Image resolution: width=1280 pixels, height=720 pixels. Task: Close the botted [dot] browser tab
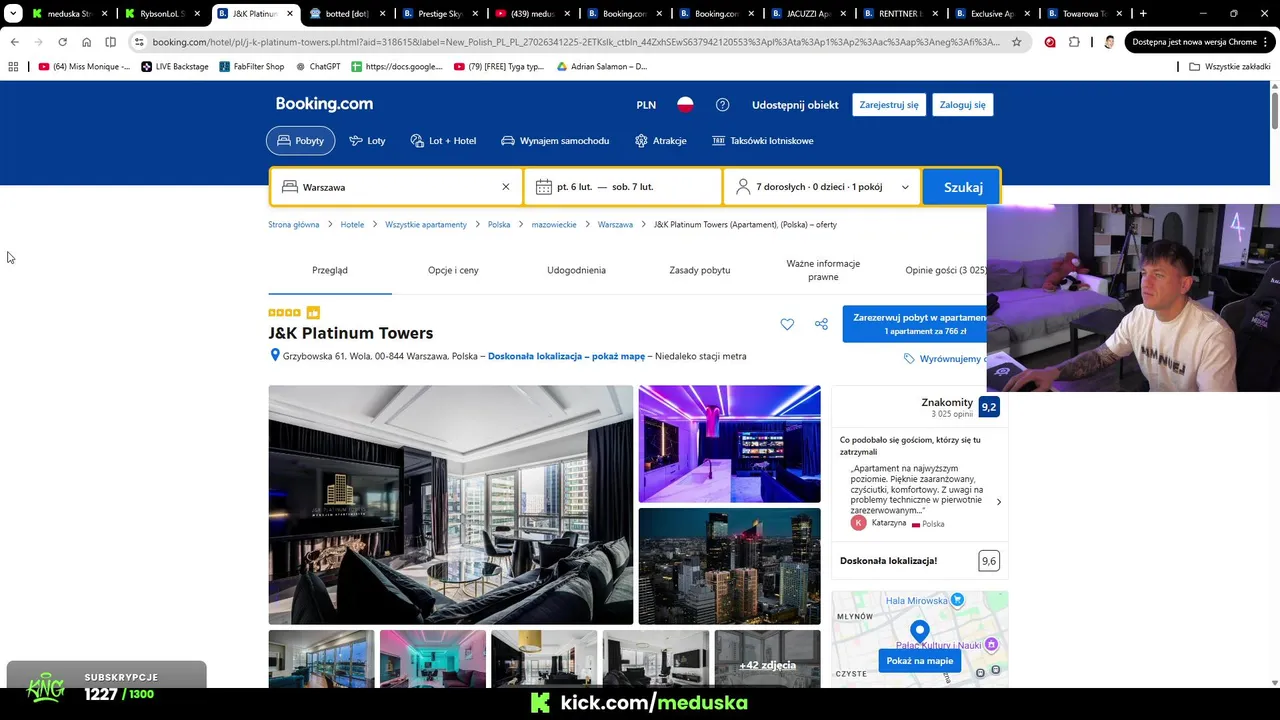(x=381, y=14)
